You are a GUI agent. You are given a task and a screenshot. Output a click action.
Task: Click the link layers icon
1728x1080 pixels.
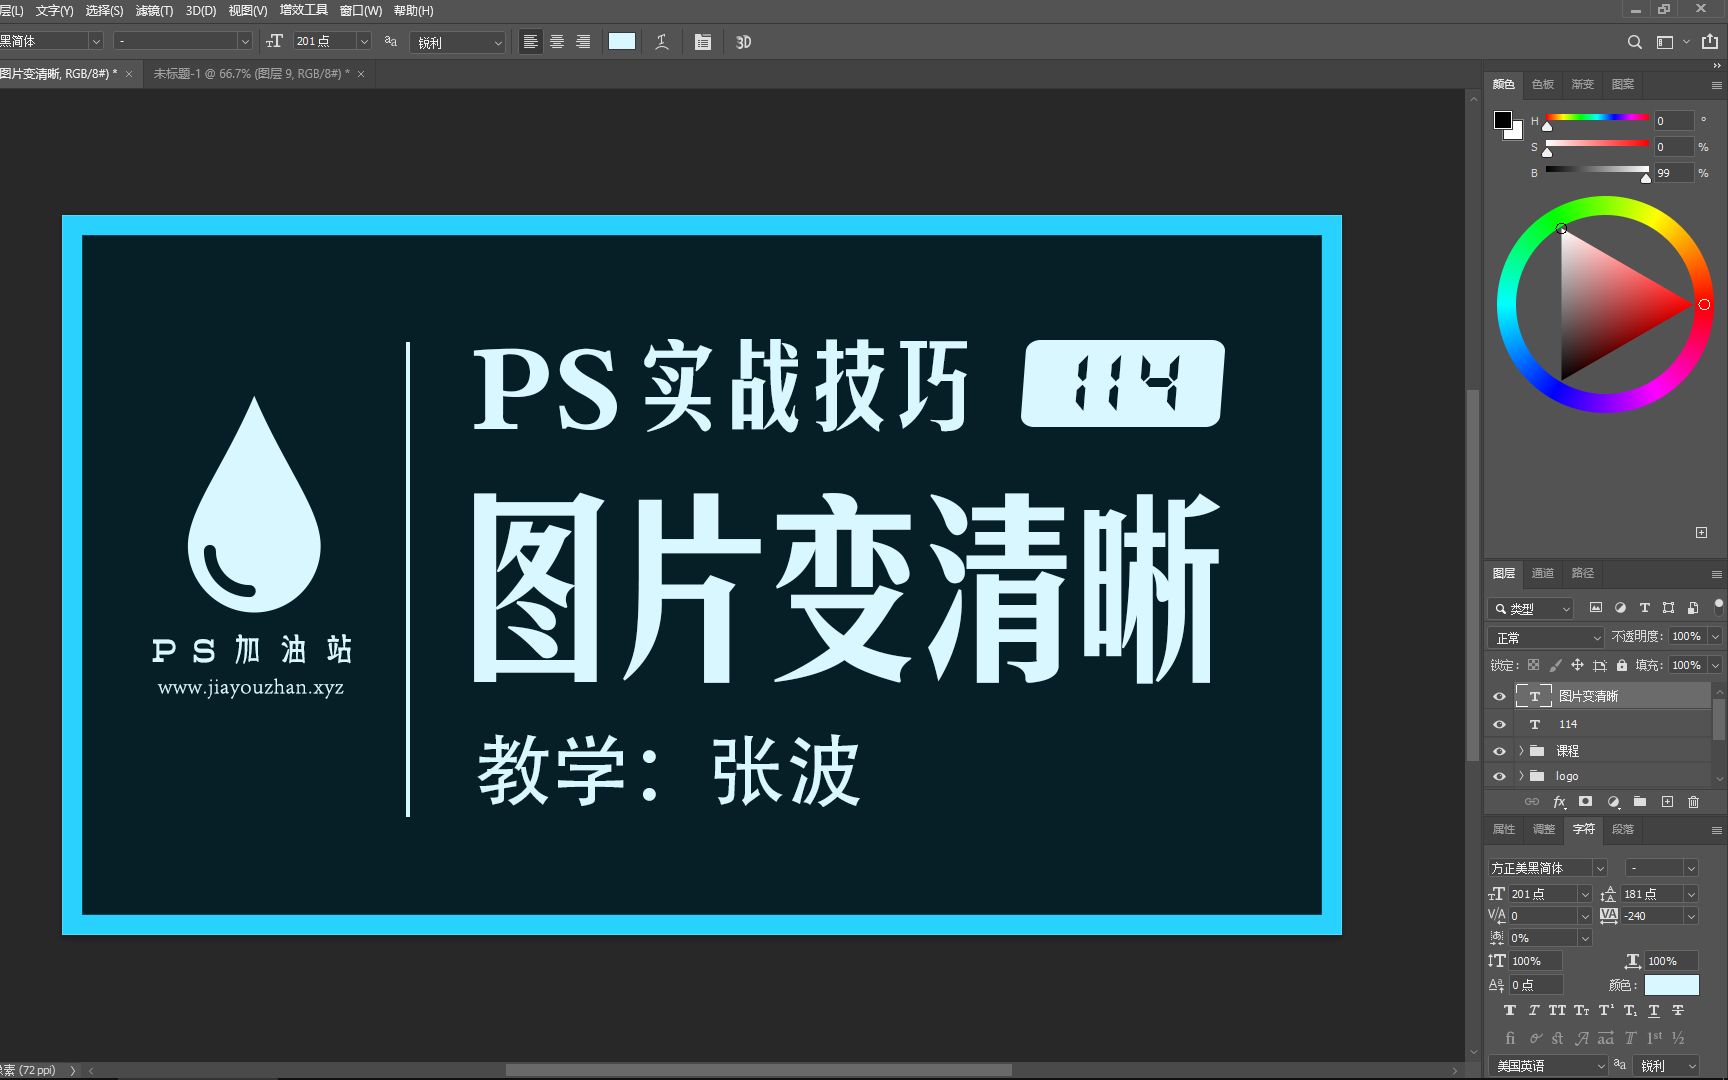tap(1532, 802)
